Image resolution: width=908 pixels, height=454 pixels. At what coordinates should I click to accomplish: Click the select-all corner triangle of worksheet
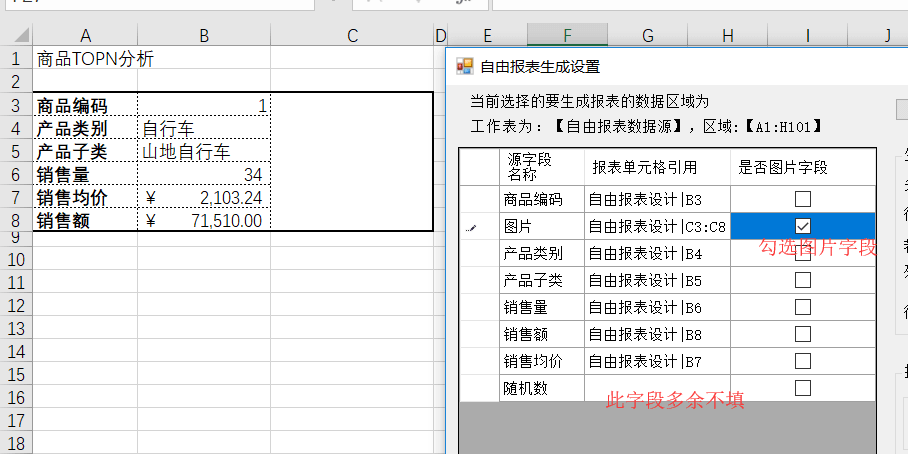click(21, 35)
